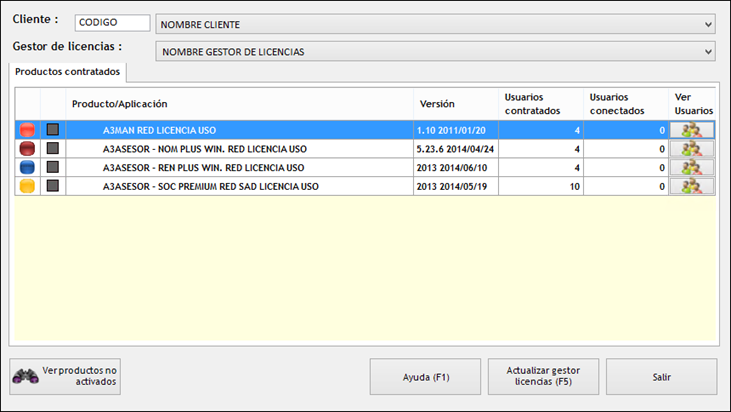Open the NOMBRE GESTOR DE LICENCIAS dropdown

(435, 51)
